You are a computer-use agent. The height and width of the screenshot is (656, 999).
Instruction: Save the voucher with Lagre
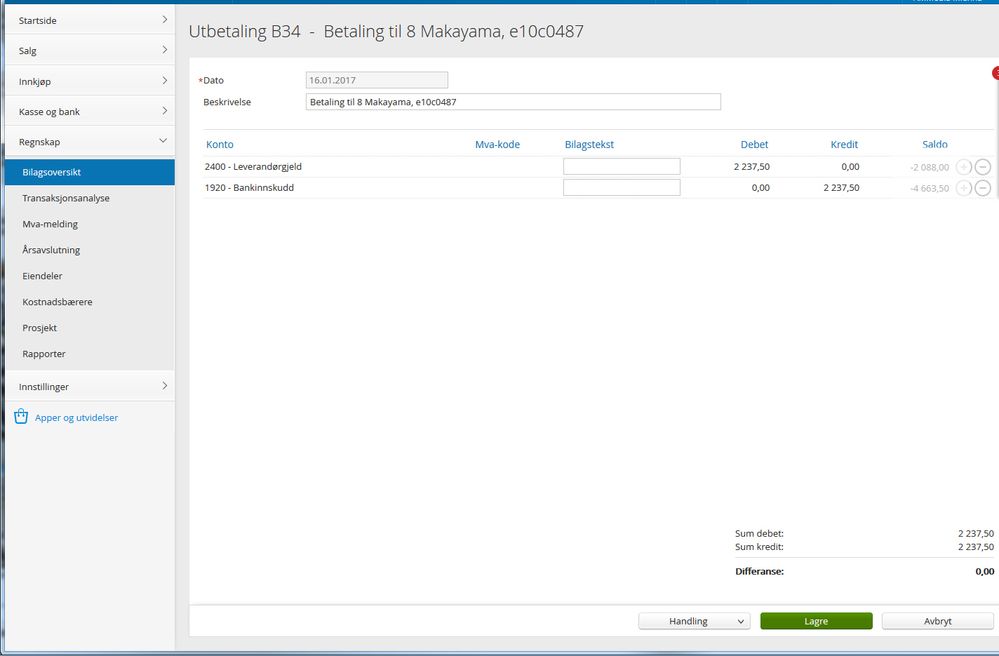coord(816,621)
